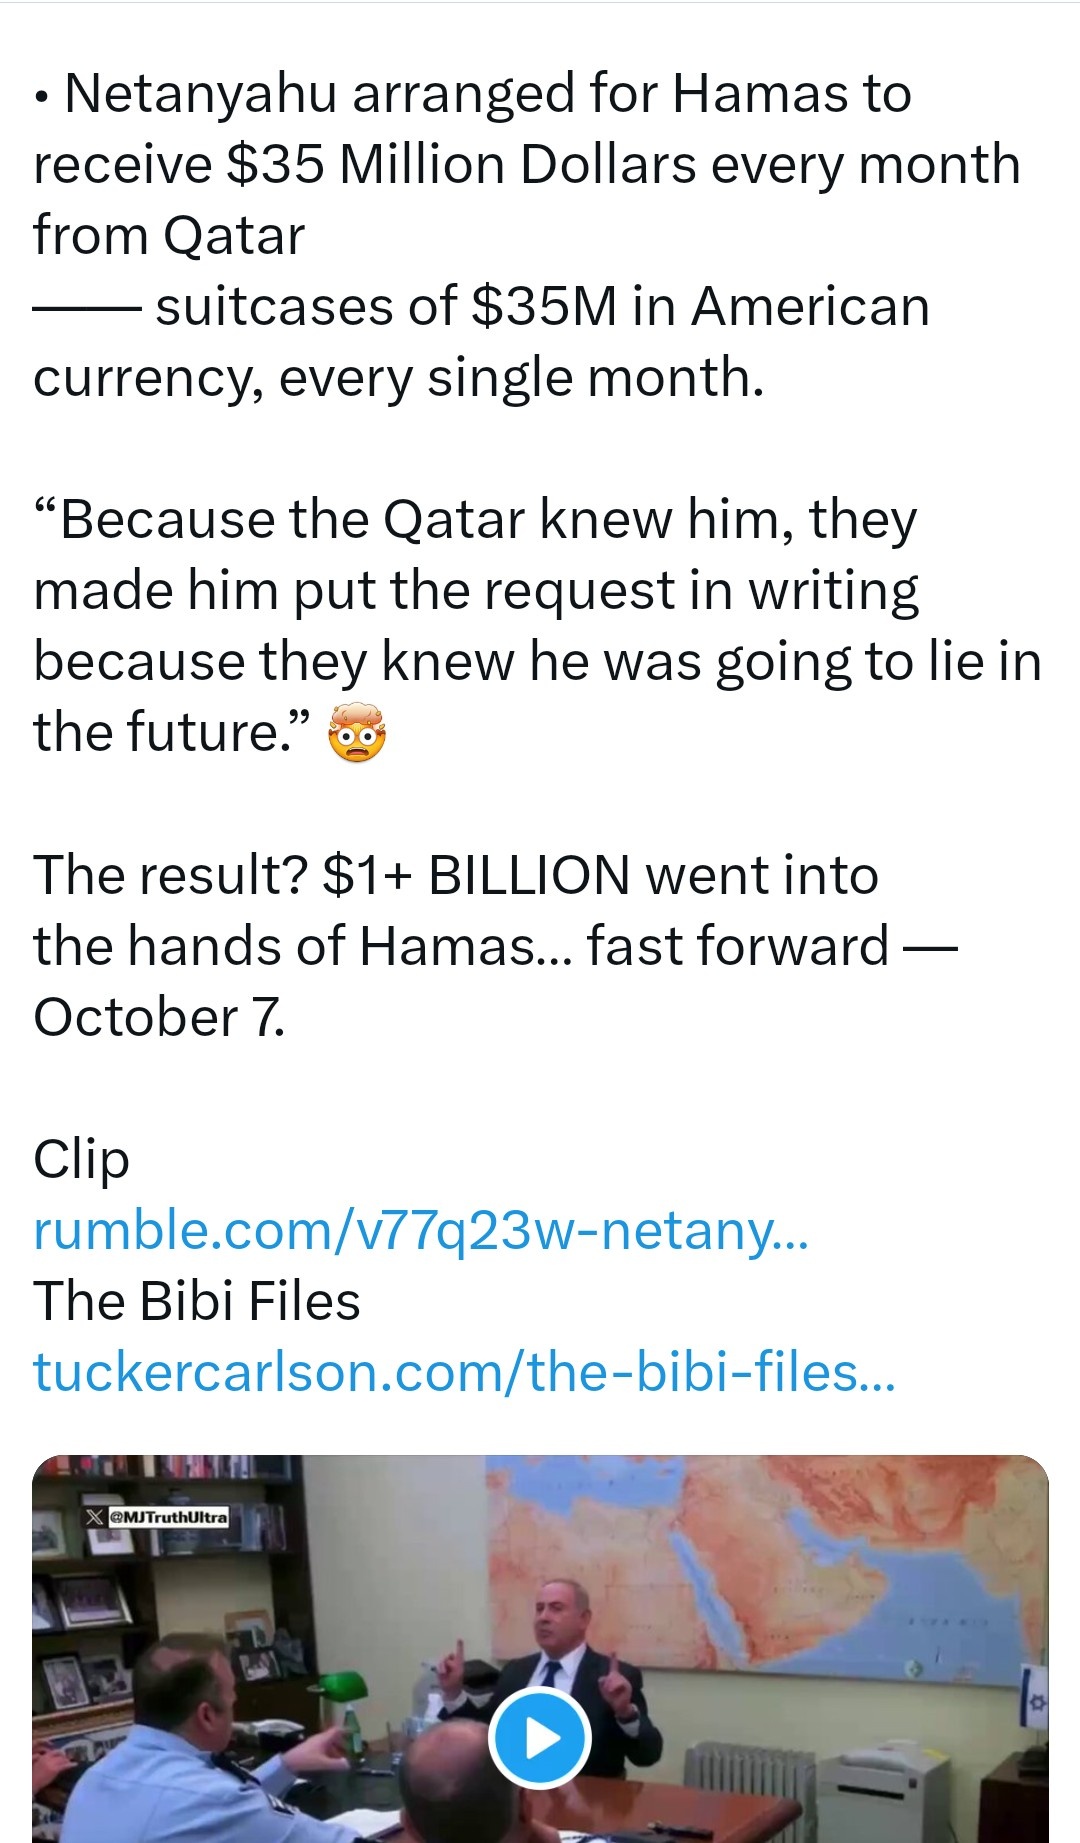Screen dimensions: 1080x1843
Task: Click "The Bibi Files" label text
Action: point(196,1301)
